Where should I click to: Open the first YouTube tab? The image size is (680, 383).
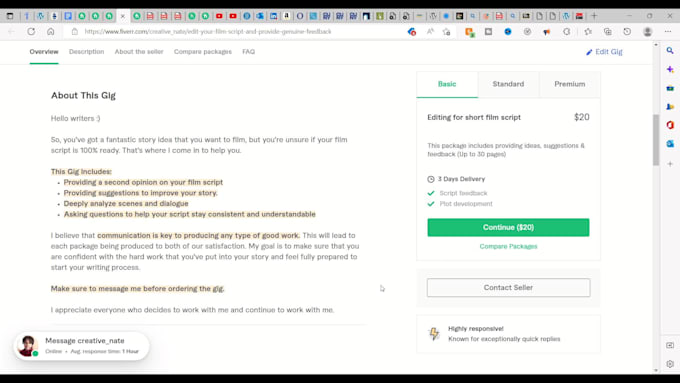coord(219,16)
